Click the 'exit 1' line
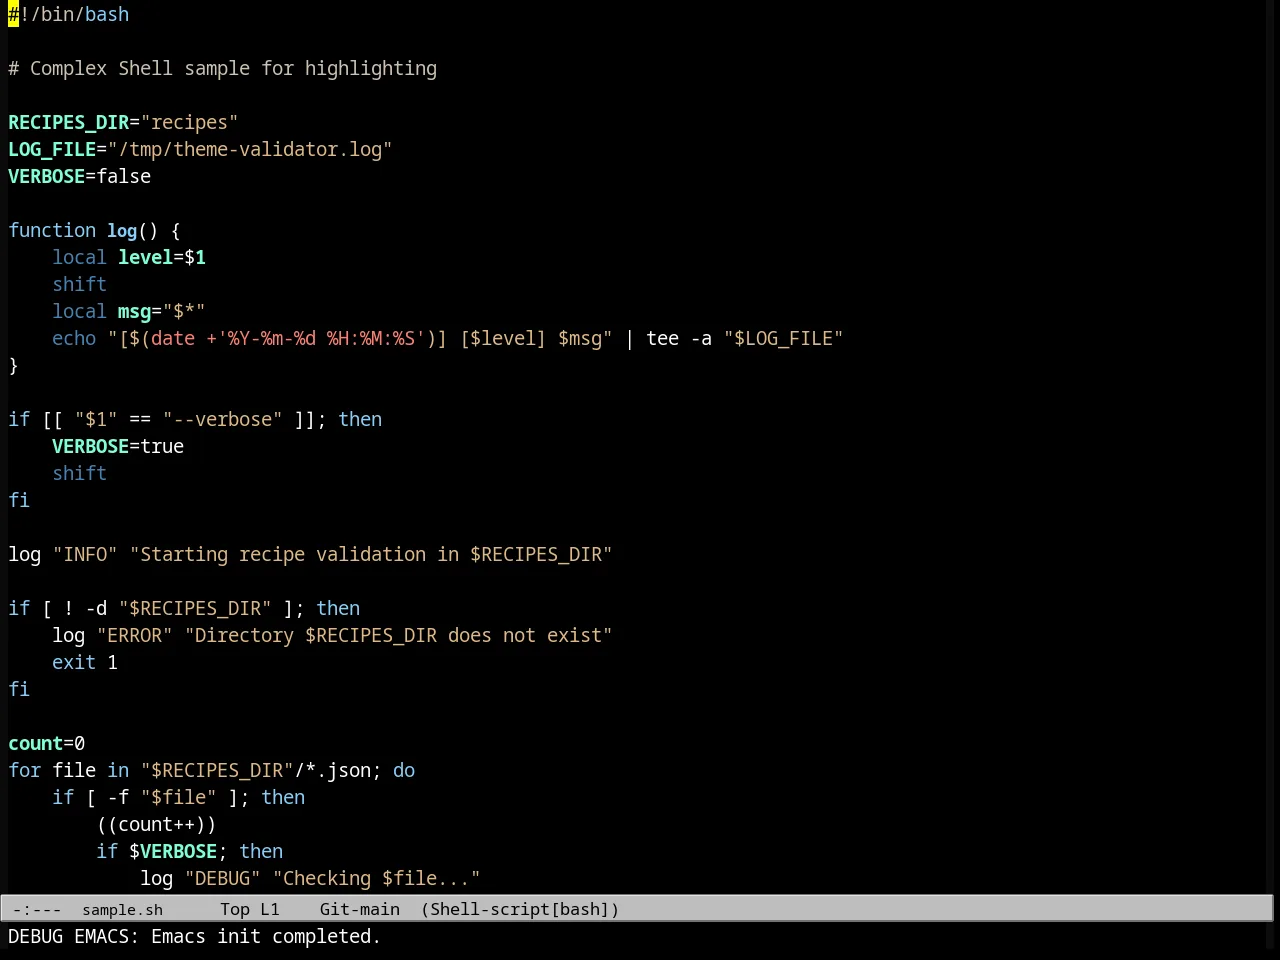Viewport: 1280px width, 960px height. [85, 662]
